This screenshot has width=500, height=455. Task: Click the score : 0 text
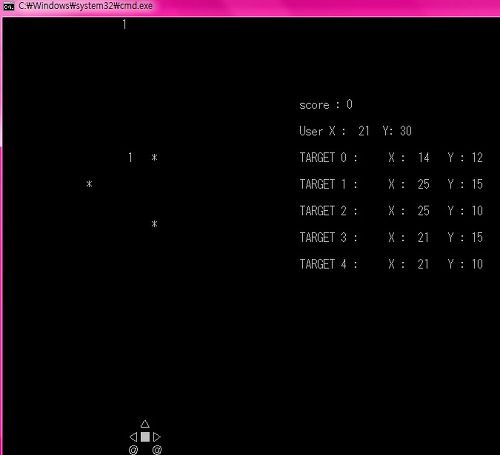tap(326, 105)
